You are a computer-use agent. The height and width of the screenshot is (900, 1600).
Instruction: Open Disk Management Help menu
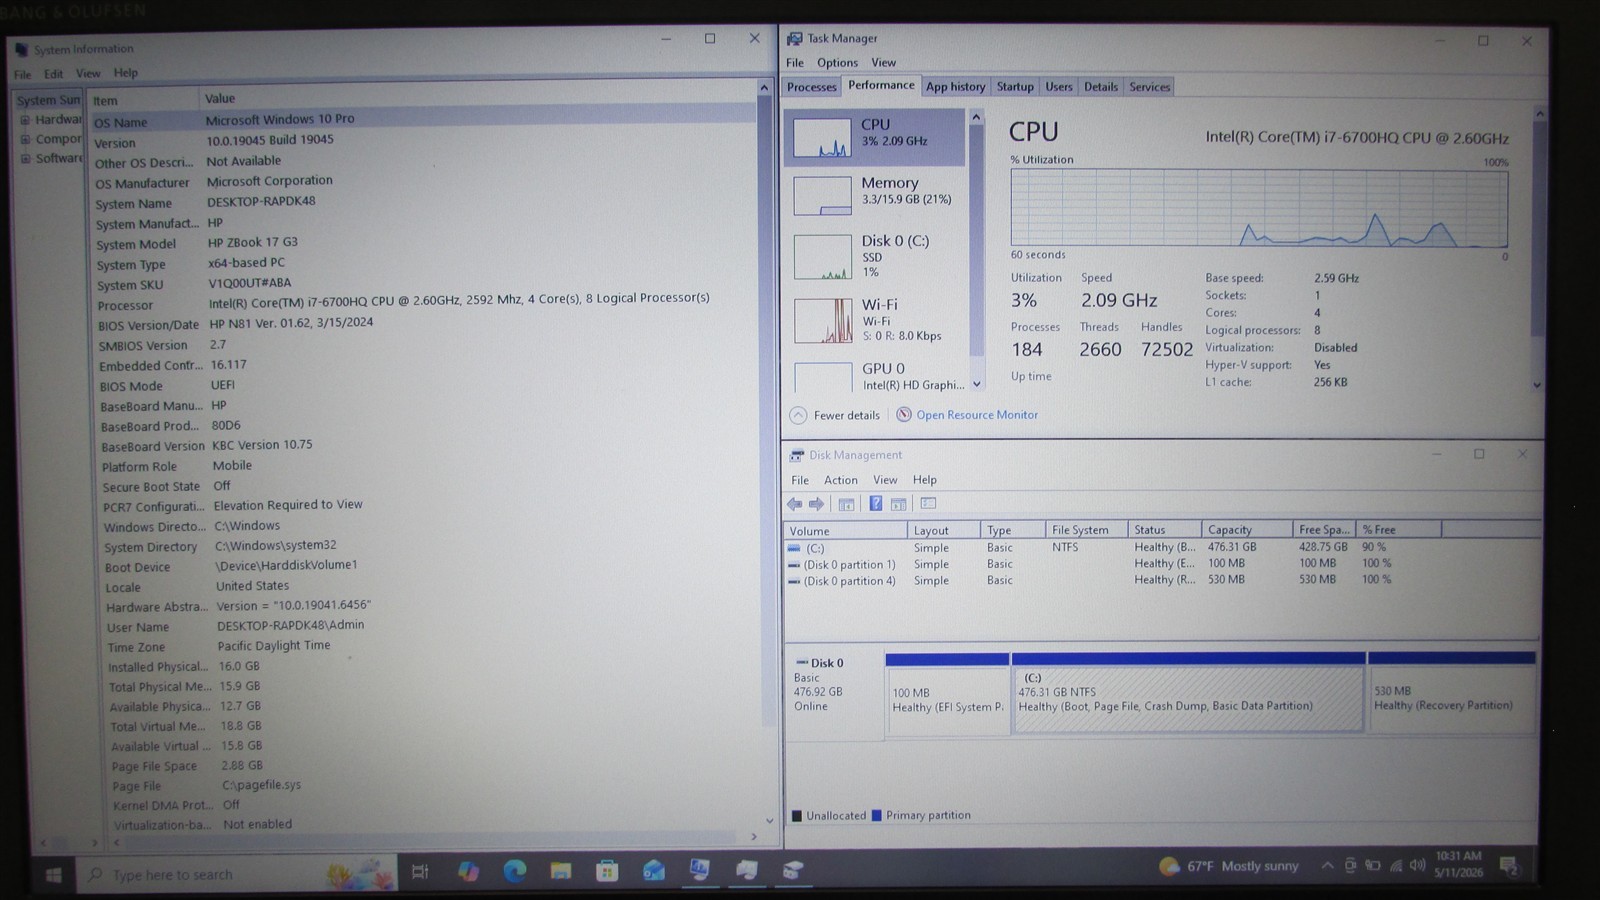coord(925,480)
